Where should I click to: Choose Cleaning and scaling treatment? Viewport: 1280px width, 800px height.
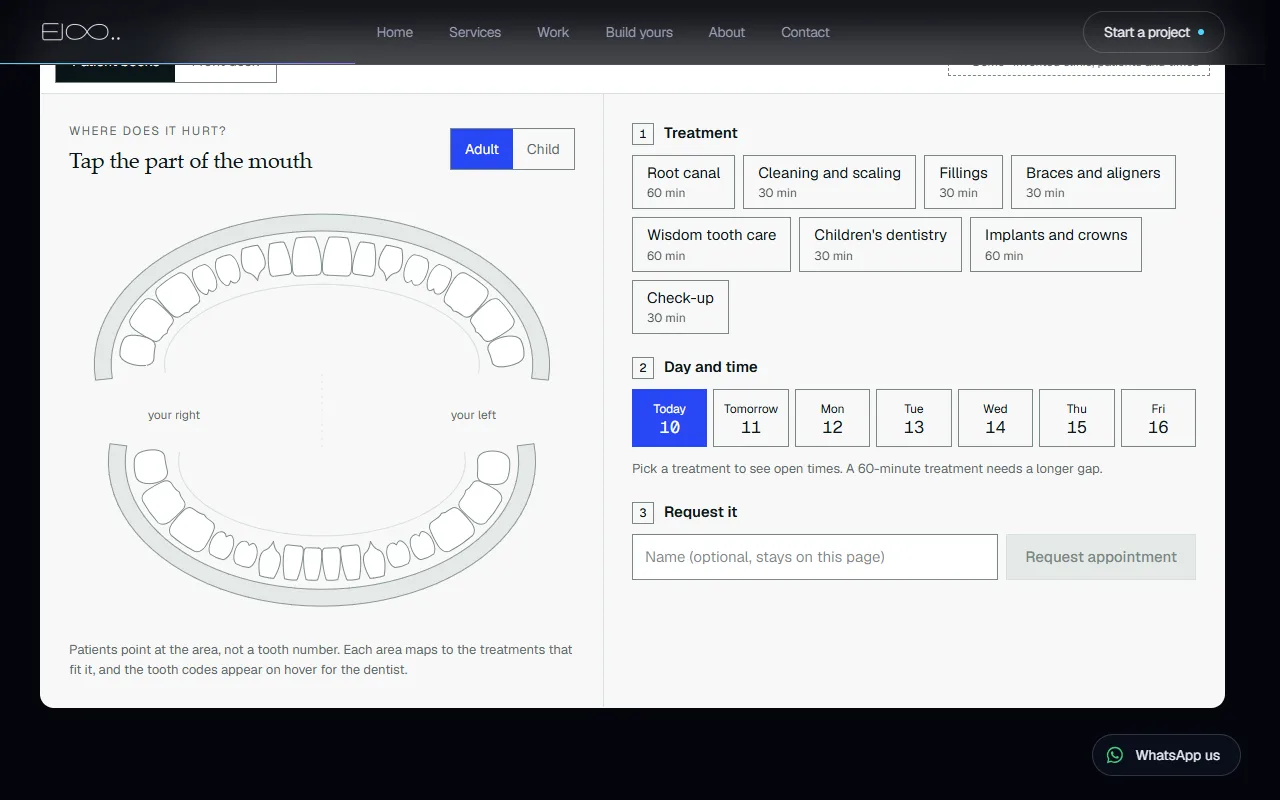pos(829,182)
